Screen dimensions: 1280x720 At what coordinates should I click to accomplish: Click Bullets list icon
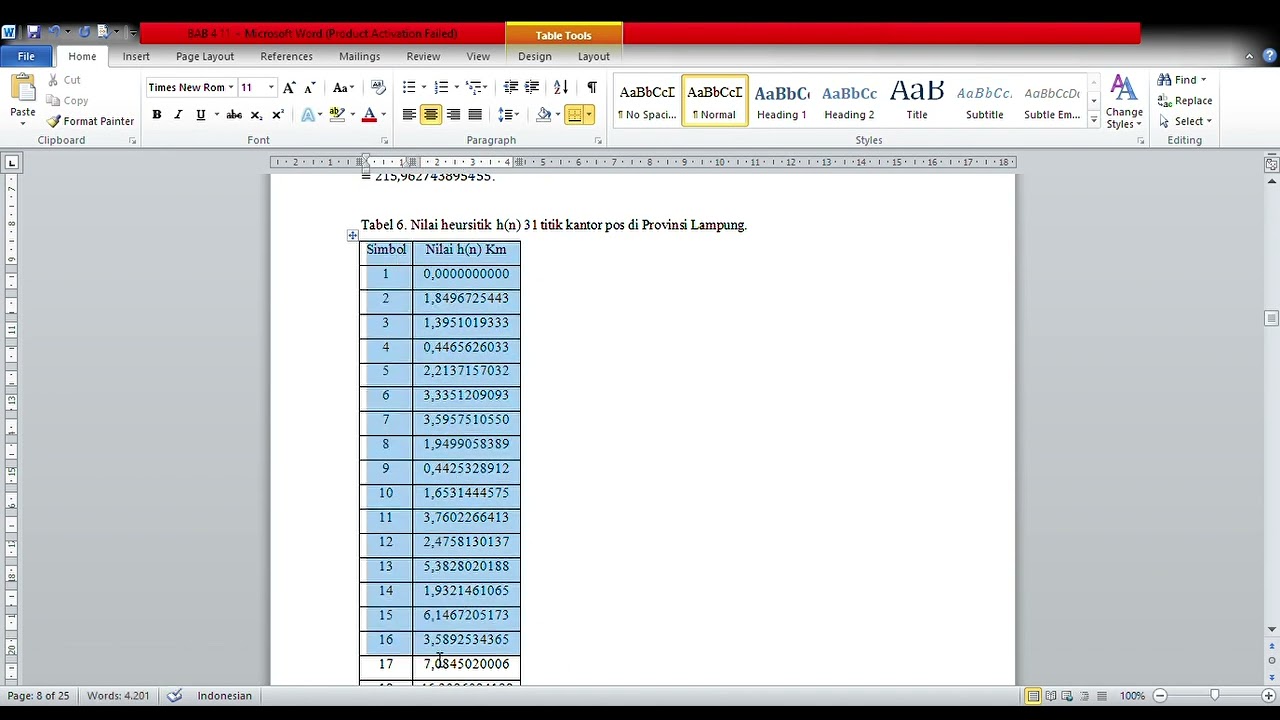409,87
